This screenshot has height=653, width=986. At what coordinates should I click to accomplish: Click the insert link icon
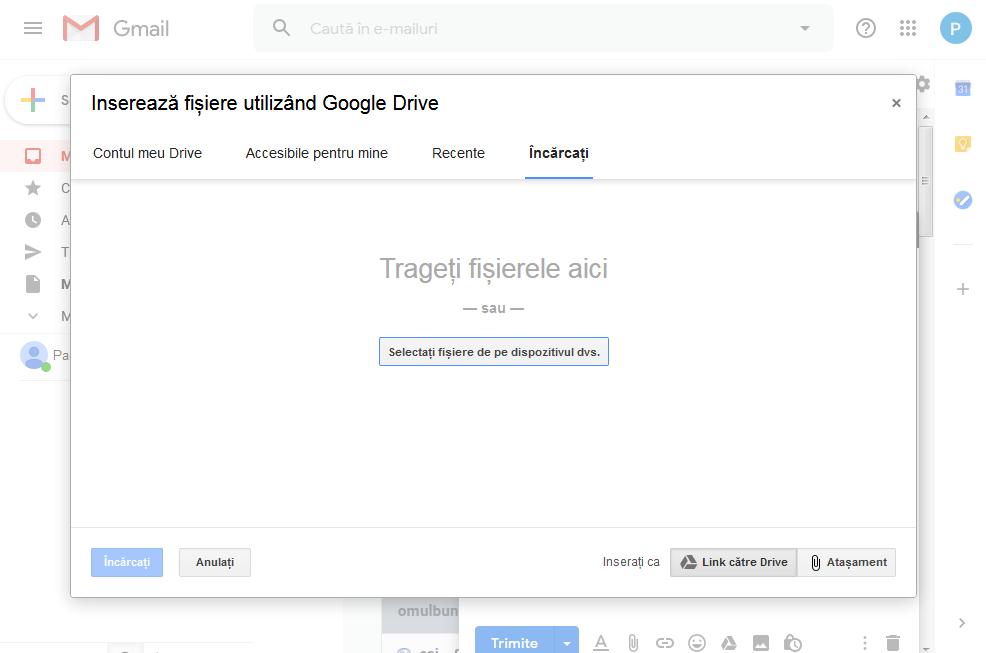(x=665, y=643)
